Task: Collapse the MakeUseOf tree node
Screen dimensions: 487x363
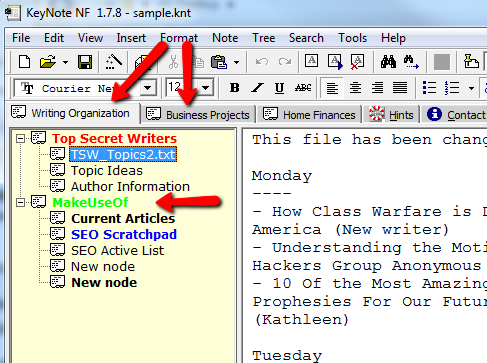Action: [x=21, y=202]
